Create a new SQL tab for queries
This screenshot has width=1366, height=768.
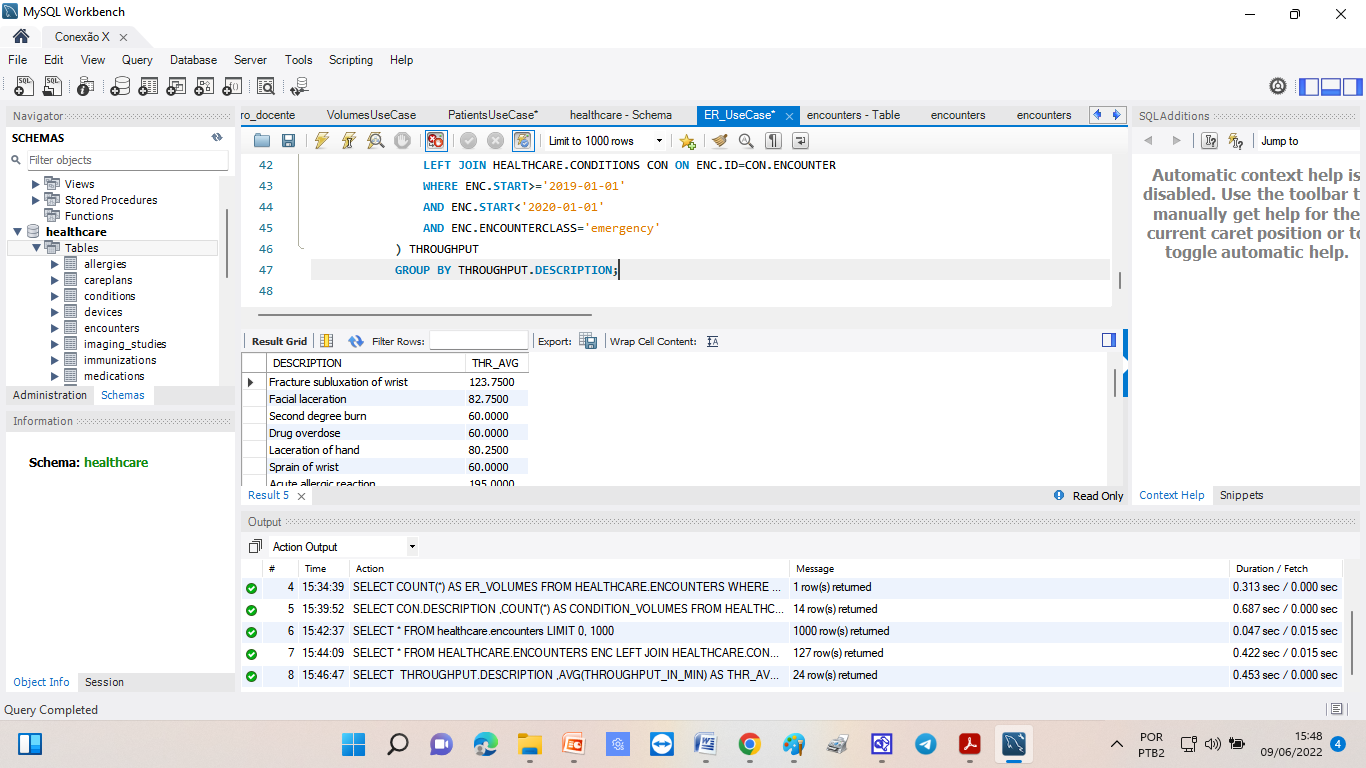pyautogui.click(x=24, y=87)
